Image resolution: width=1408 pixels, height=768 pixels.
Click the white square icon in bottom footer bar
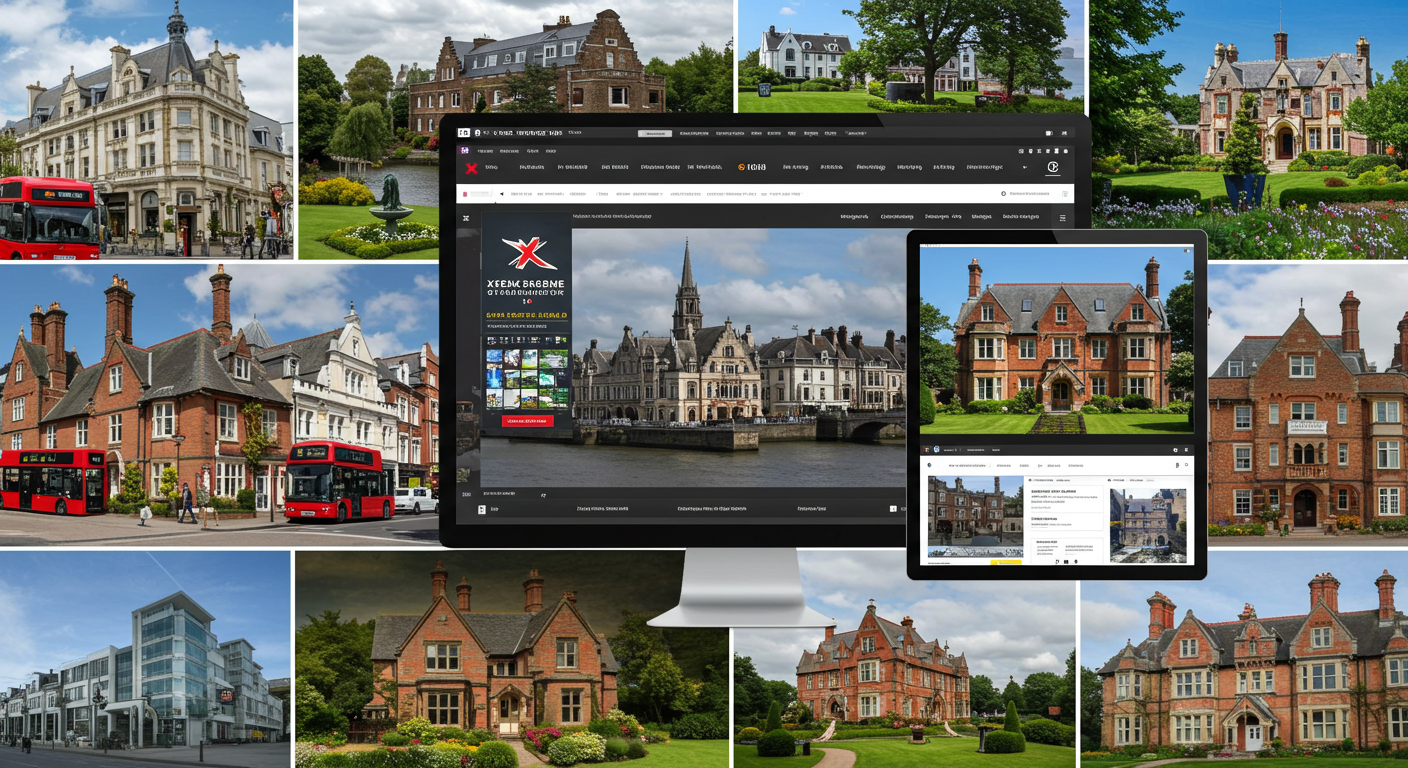coord(481,509)
